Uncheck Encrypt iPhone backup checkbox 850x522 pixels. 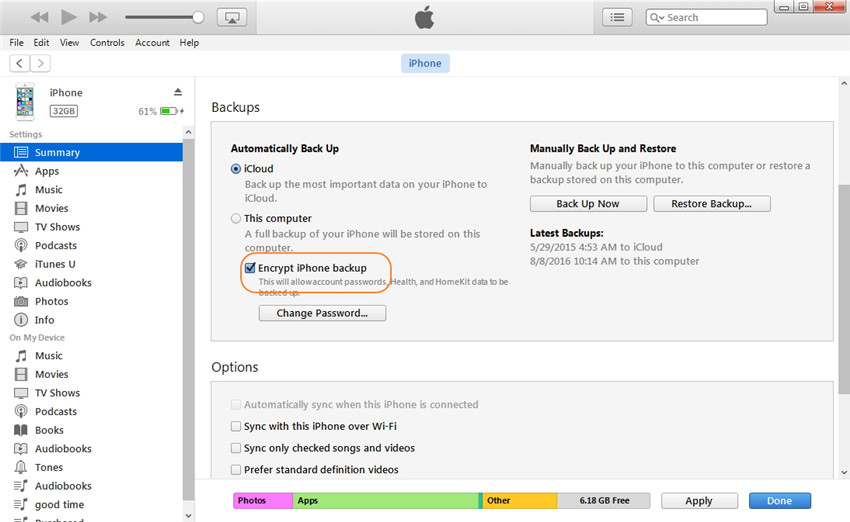[250, 268]
